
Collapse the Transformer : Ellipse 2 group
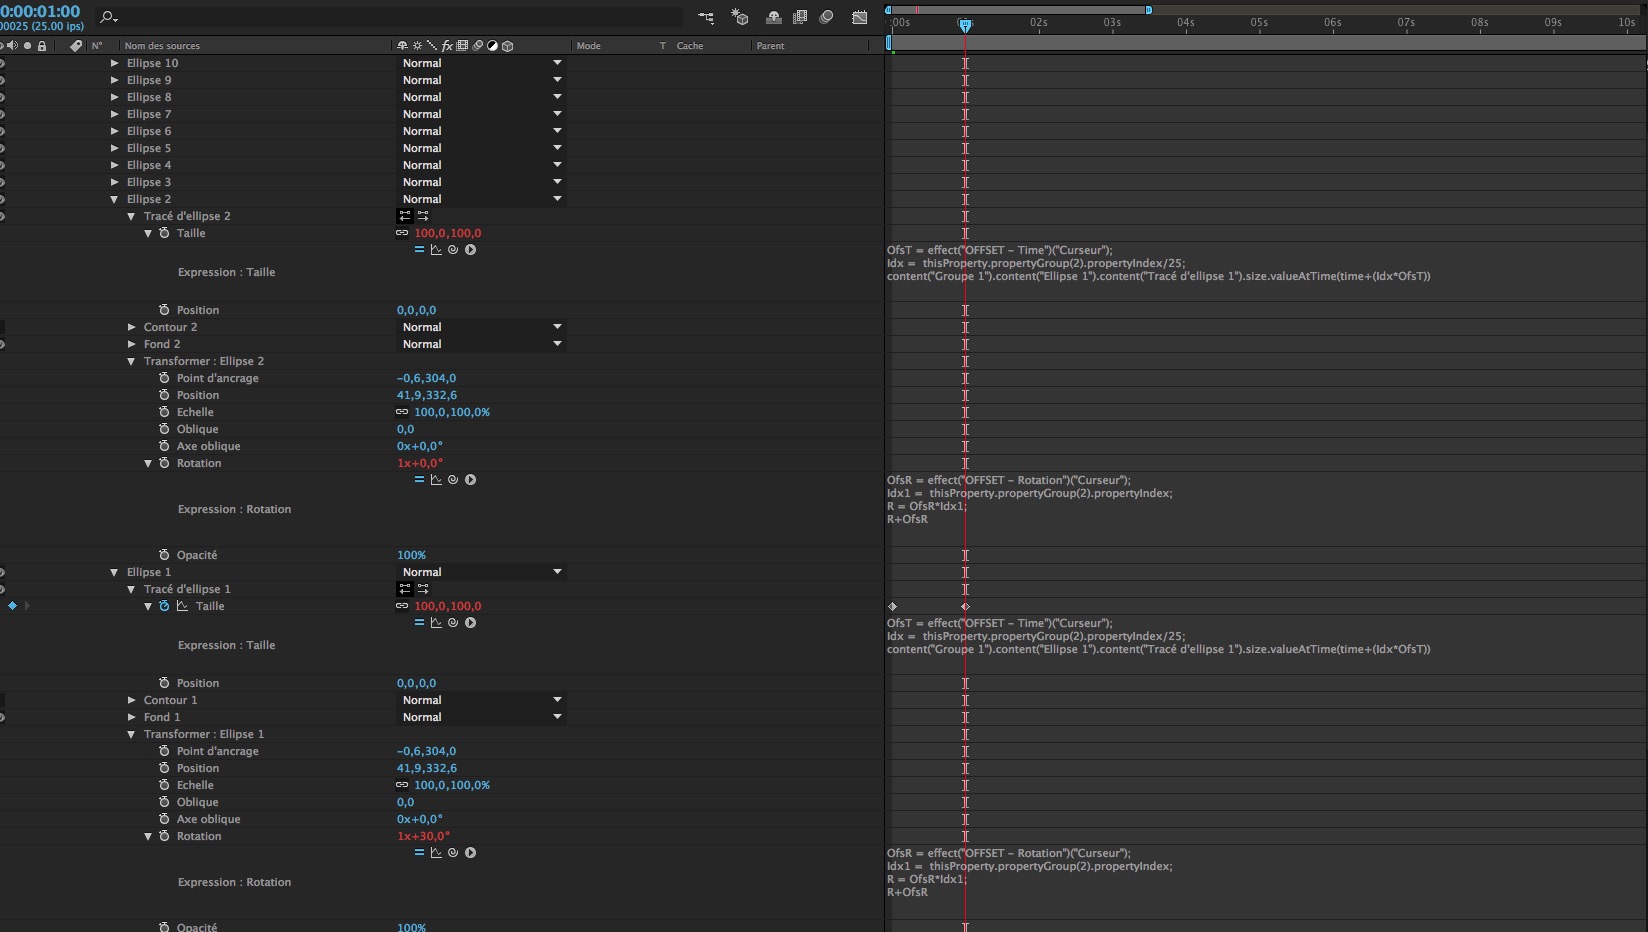click(131, 361)
